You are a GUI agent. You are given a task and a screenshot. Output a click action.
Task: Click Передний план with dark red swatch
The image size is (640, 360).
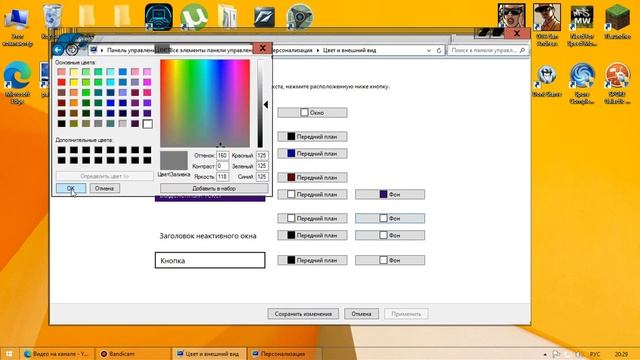312,178
